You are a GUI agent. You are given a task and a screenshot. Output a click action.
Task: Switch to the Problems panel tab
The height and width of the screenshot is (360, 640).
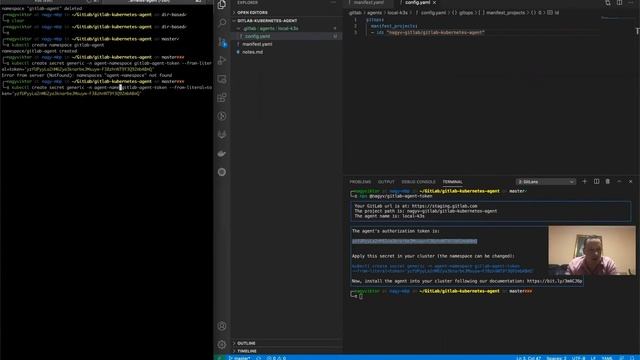pos(360,182)
